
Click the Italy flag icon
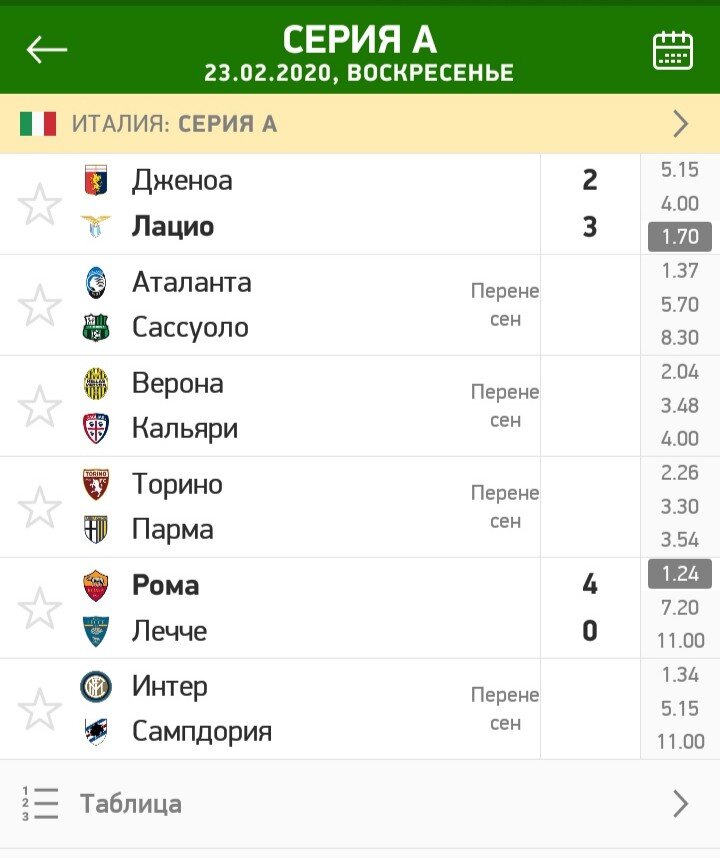[x=36, y=124]
